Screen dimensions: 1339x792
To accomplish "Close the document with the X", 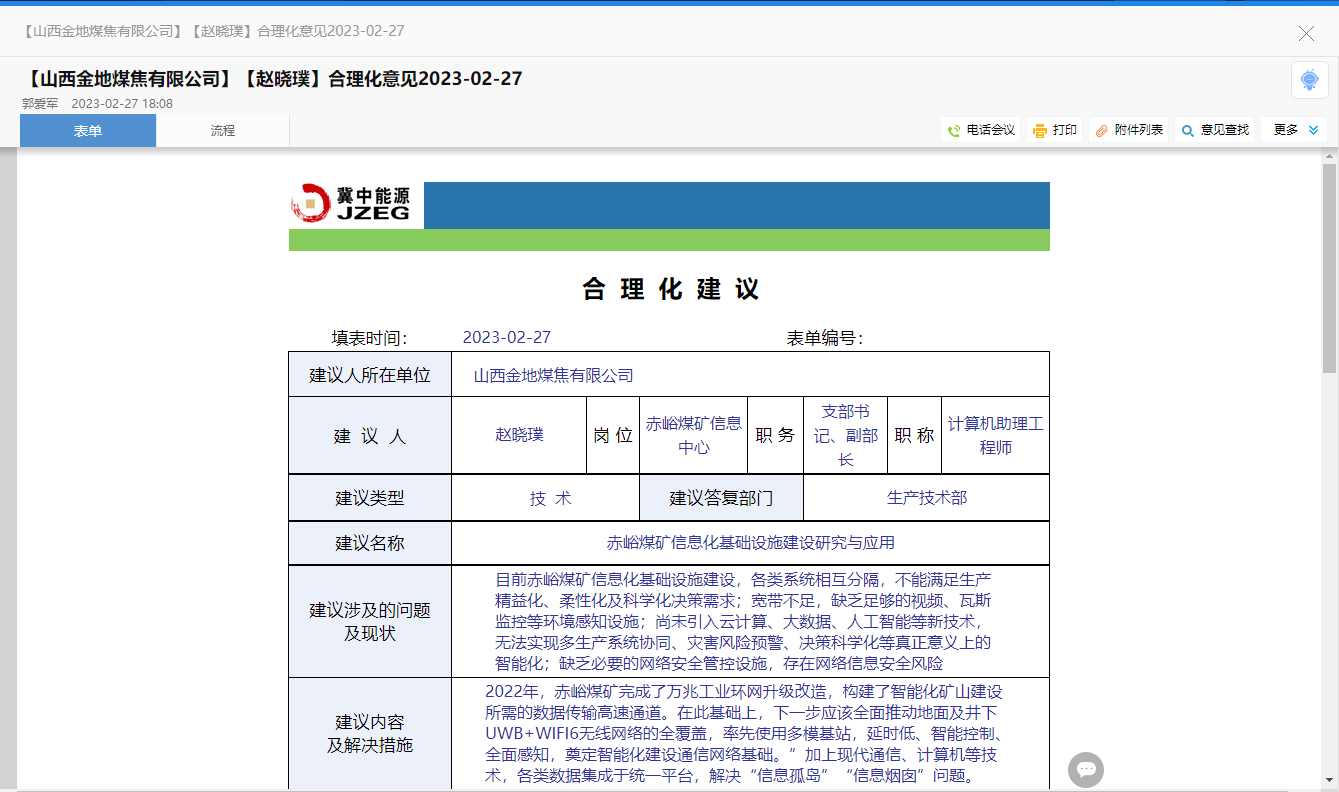I will click(x=1306, y=34).
